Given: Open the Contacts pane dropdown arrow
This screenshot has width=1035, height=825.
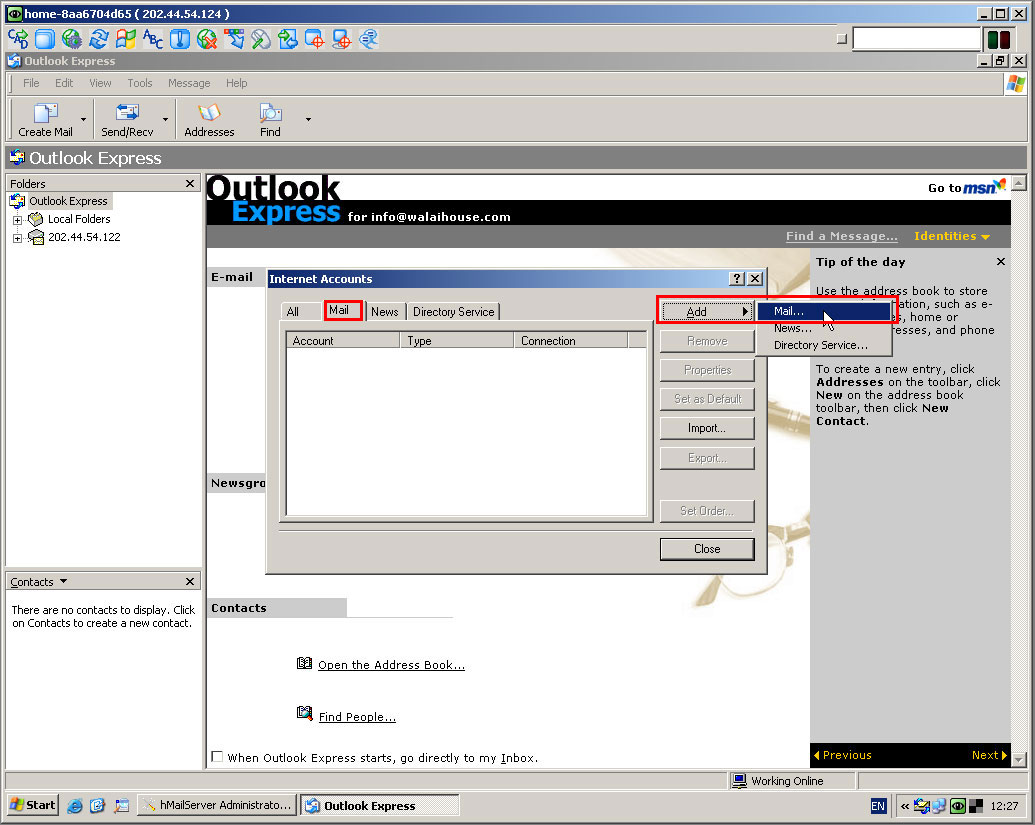Looking at the screenshot, I should pyautogui.click(x=63, y=581).
